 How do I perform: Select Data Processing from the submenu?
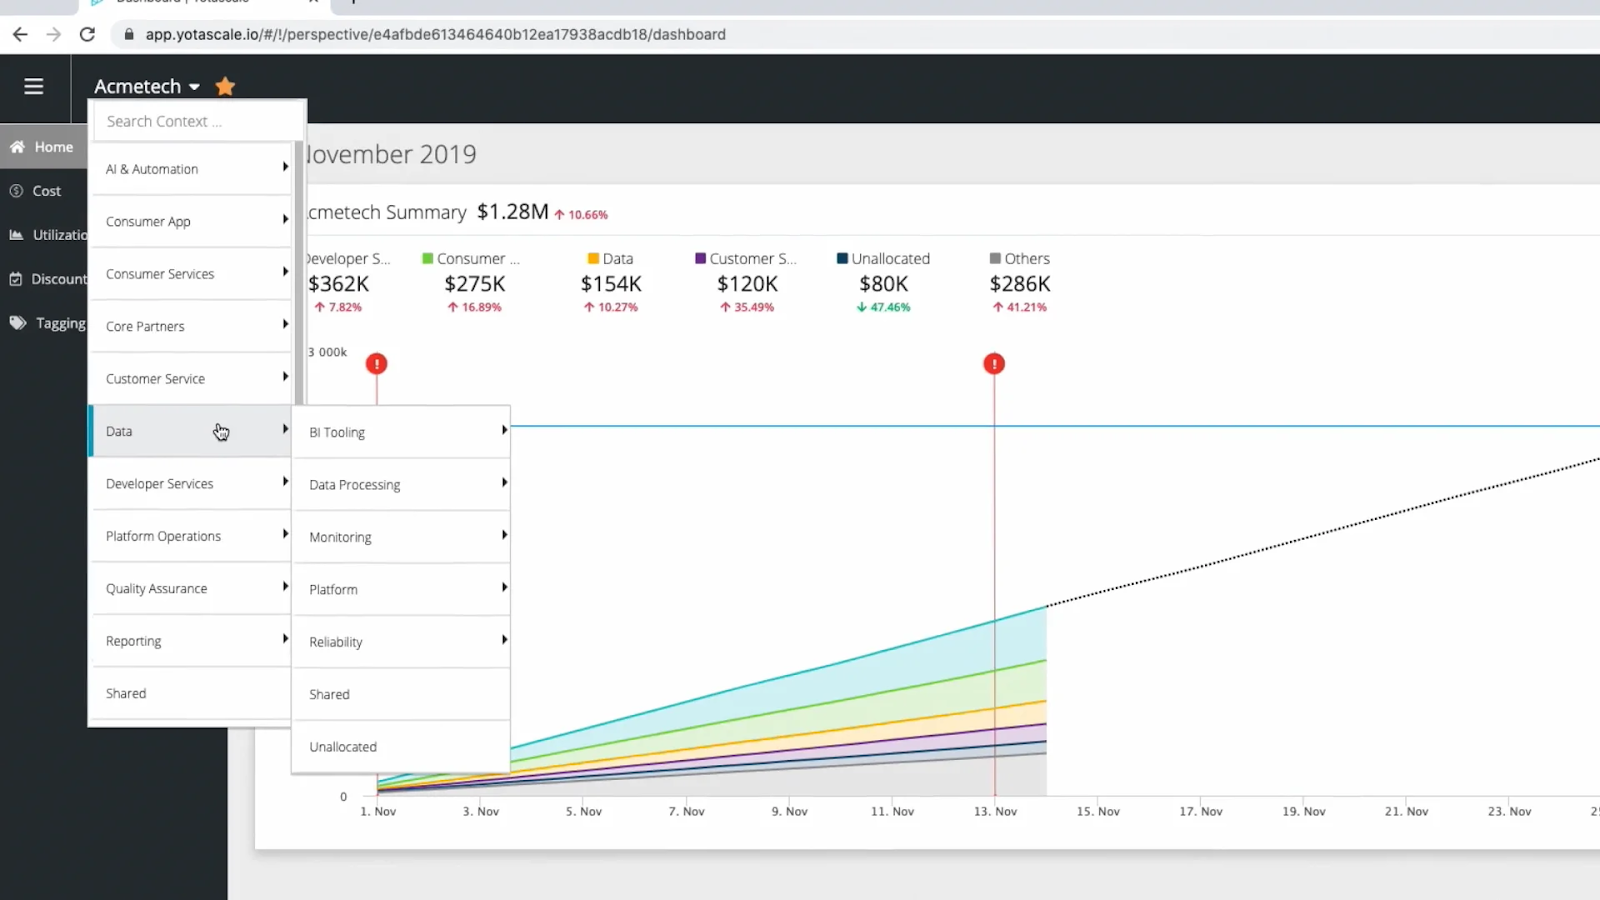[354, 484]
